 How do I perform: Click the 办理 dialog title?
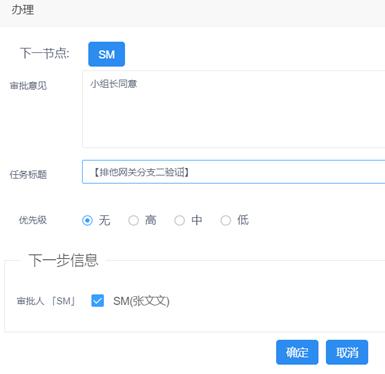pos(23,10)
